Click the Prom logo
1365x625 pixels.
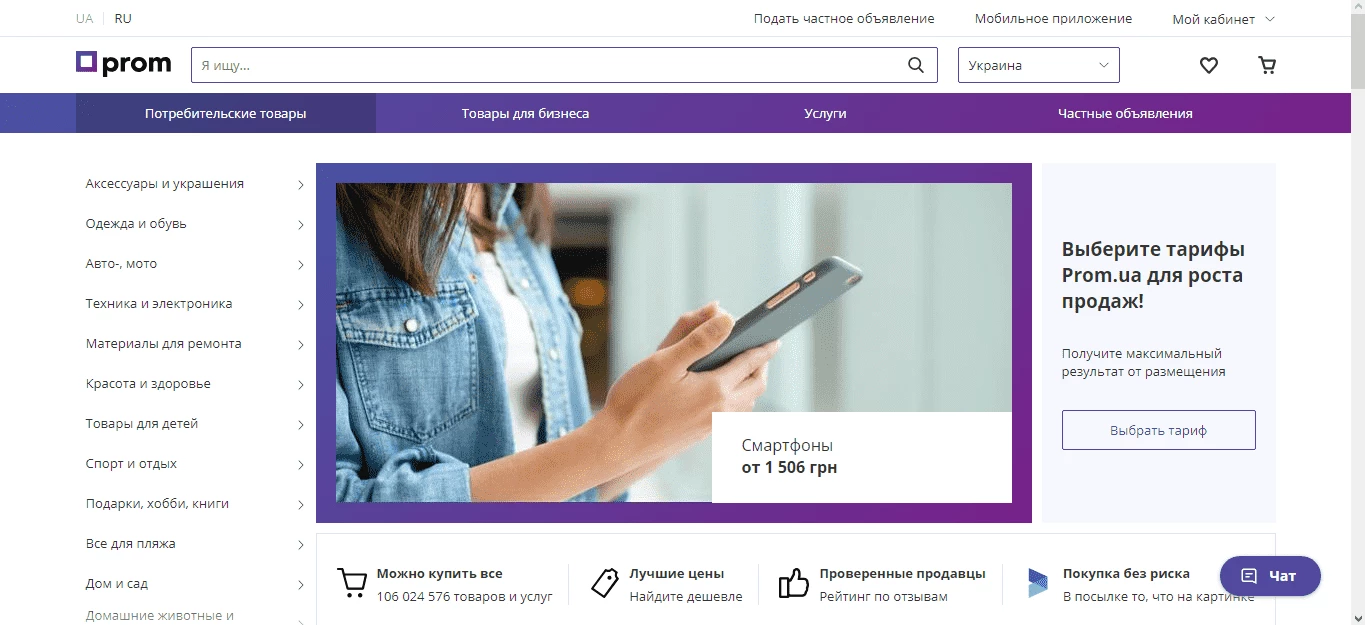[x=124, y=64]
